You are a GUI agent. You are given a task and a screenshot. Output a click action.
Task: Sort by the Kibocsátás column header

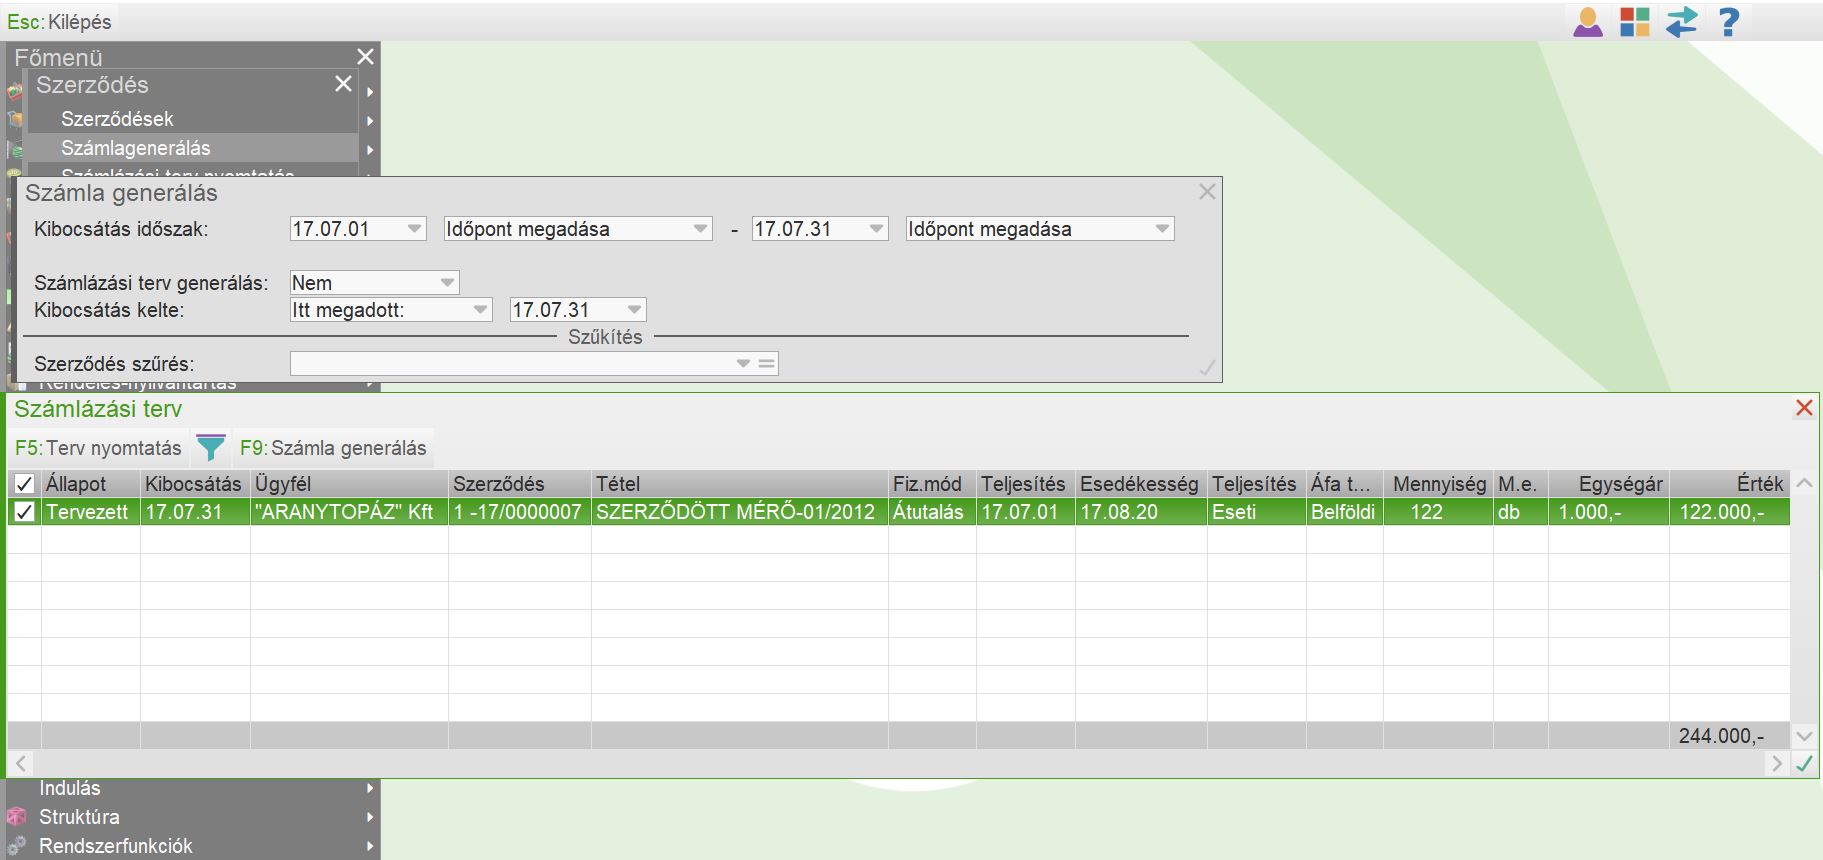pyautogui.click(x=195, y=484)
